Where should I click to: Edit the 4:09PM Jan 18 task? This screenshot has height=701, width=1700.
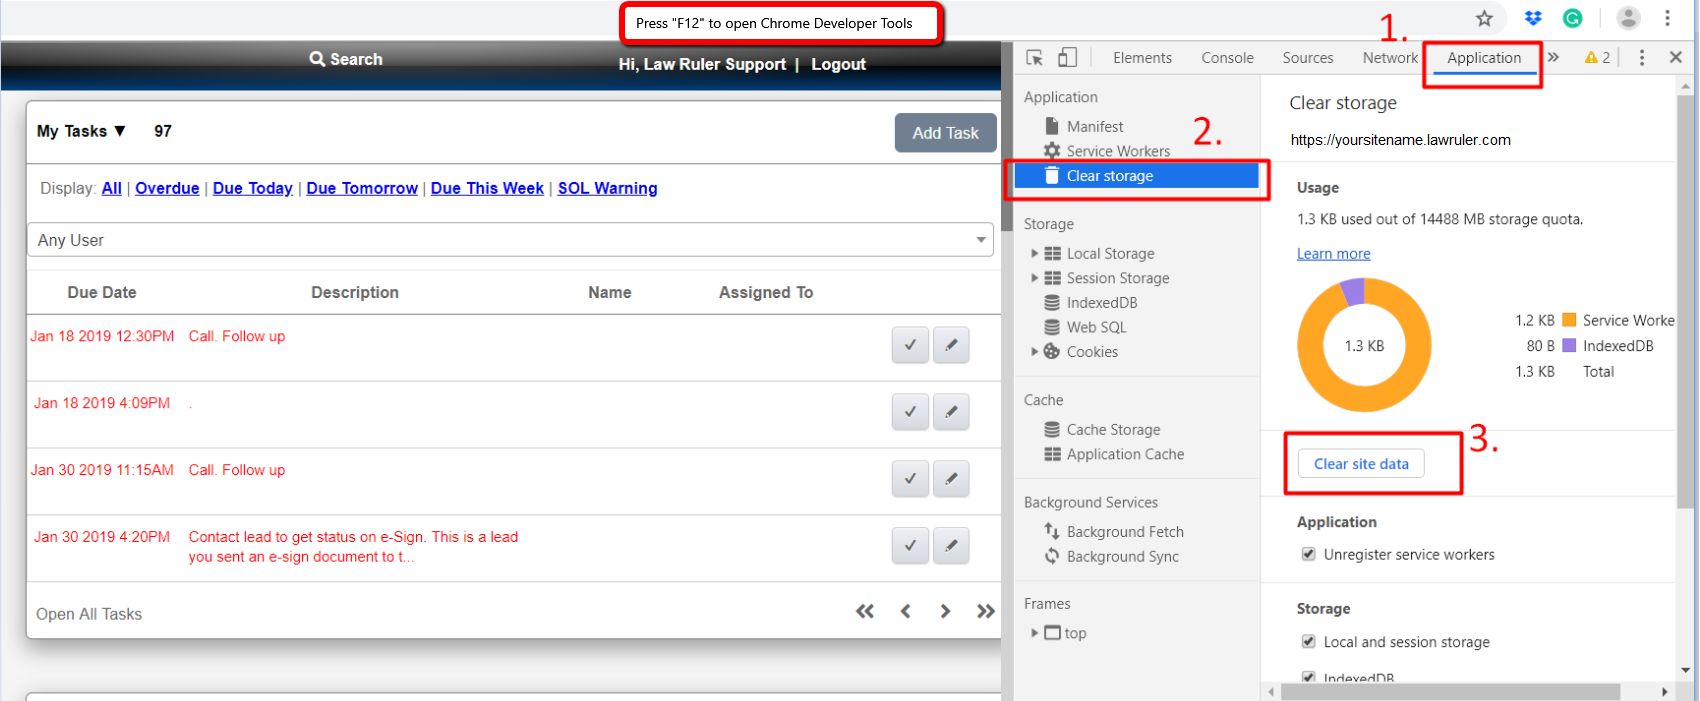tap(951, 411)
